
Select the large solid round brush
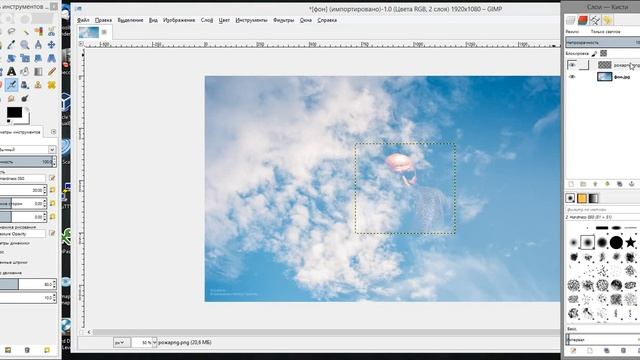(x=616, y=242)
